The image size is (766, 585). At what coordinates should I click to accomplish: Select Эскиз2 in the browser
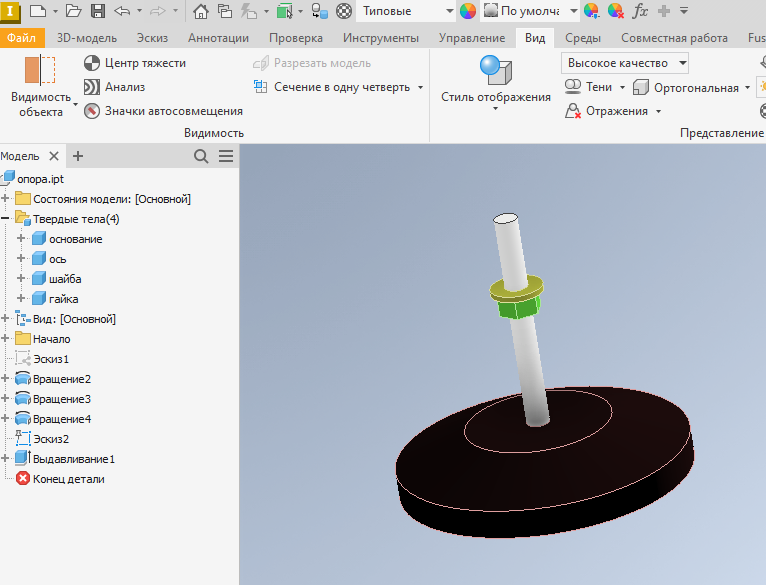pyautogui.click(x=50, y=439)
